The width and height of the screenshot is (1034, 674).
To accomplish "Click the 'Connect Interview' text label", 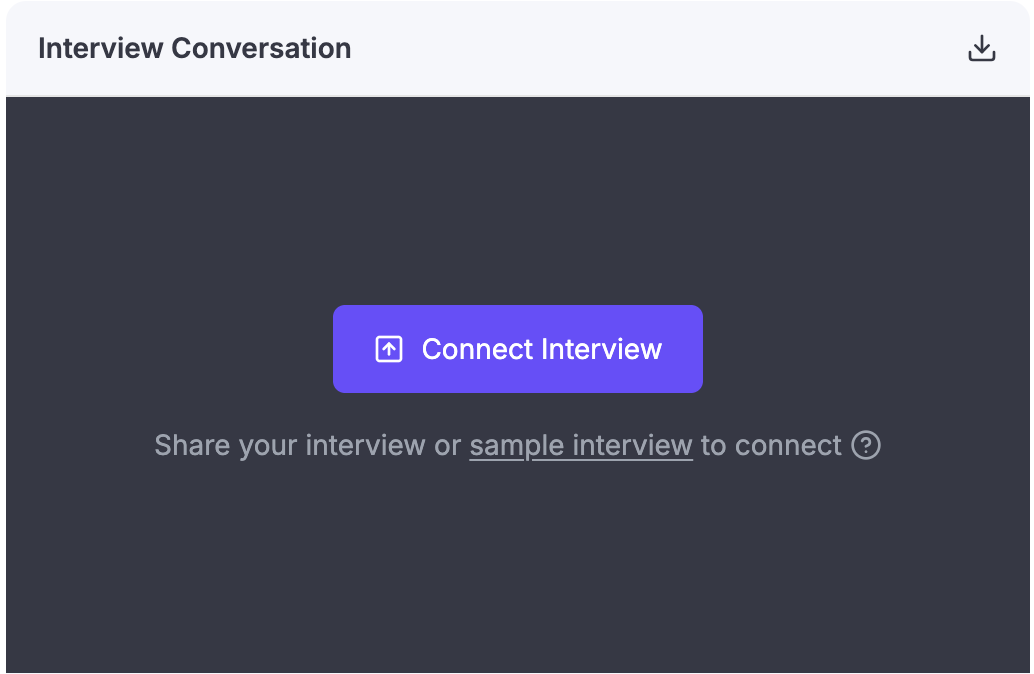I will point(541,349).
